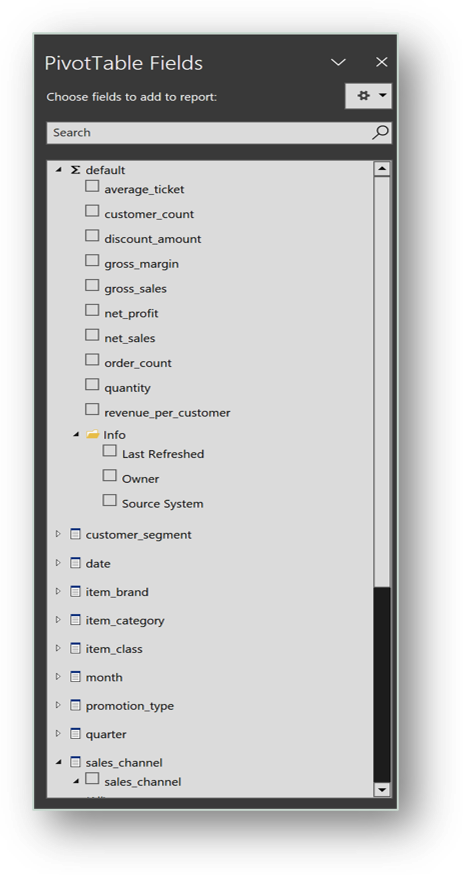The image size is (463, 875).
Task: Select the customer_segment table label
Action: point(138,535)
